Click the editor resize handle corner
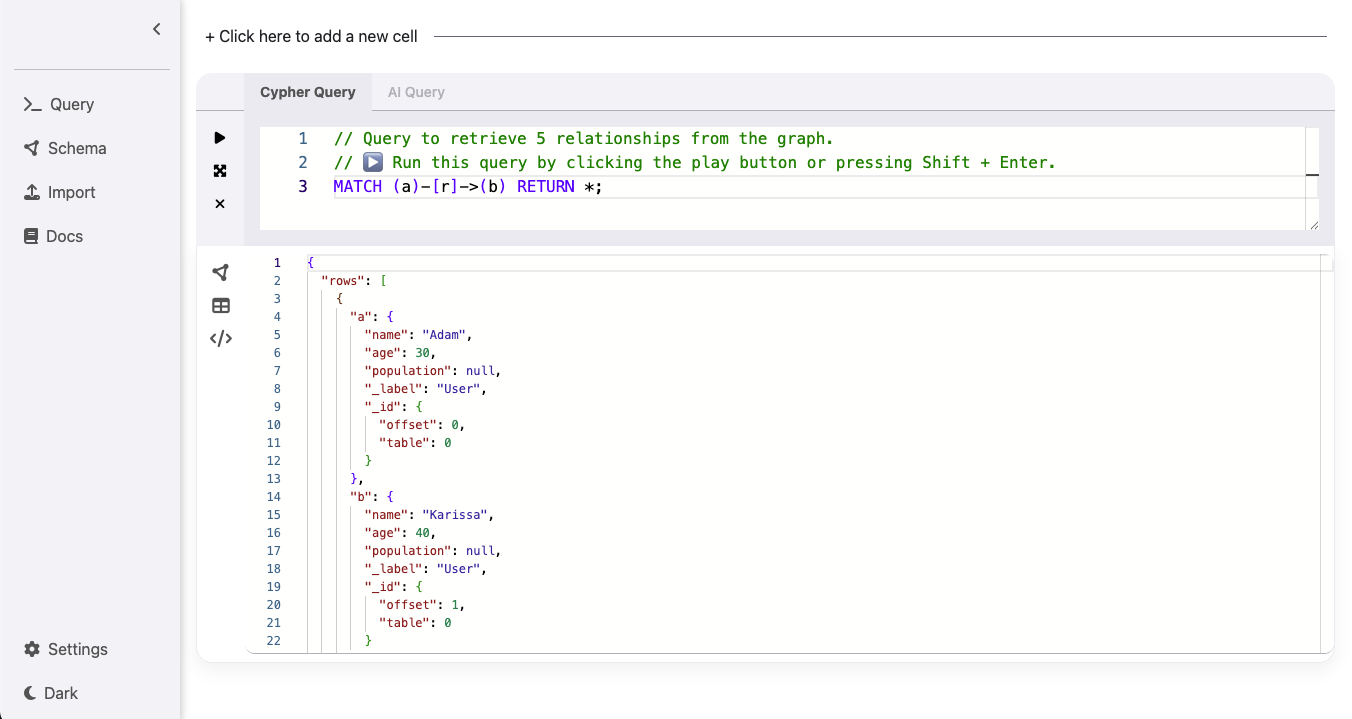The height and width of the screenshot is (719, 1352). (x=1313, y=225)
